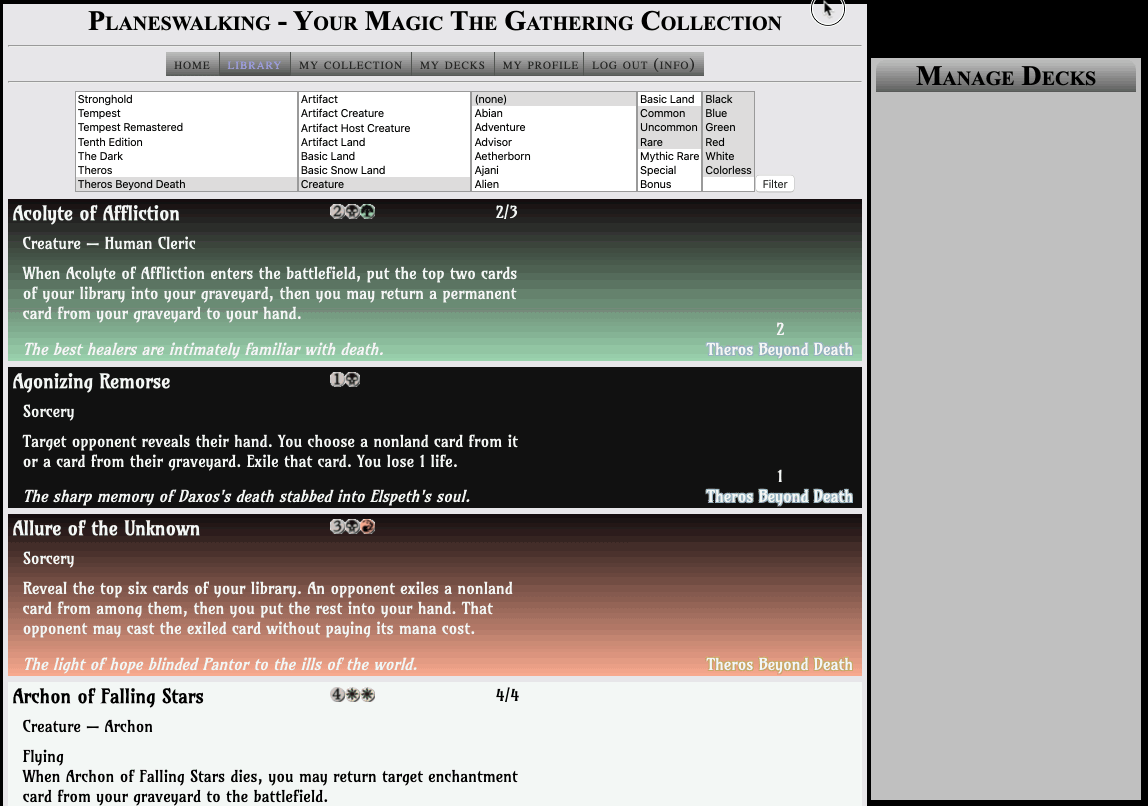Choose Adventure subtype

(x=554, y=127)
